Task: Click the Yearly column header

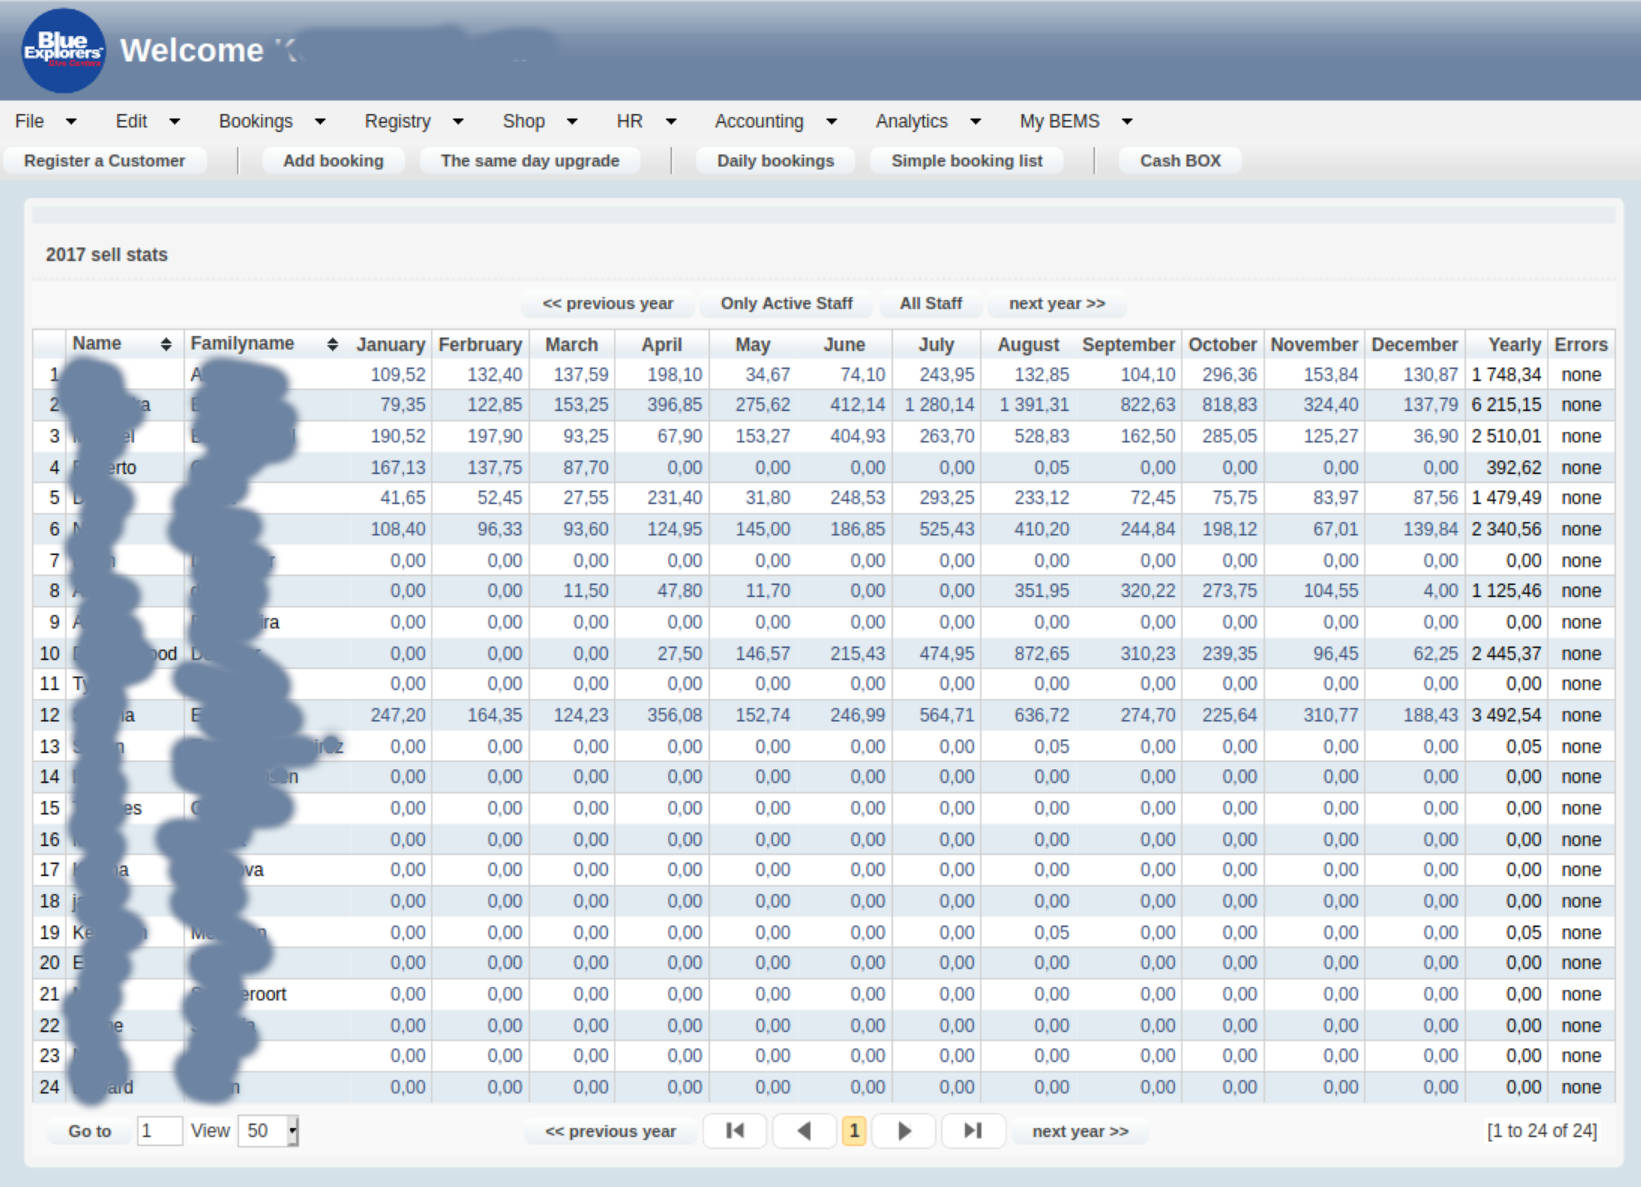Action: point(1514,344)
